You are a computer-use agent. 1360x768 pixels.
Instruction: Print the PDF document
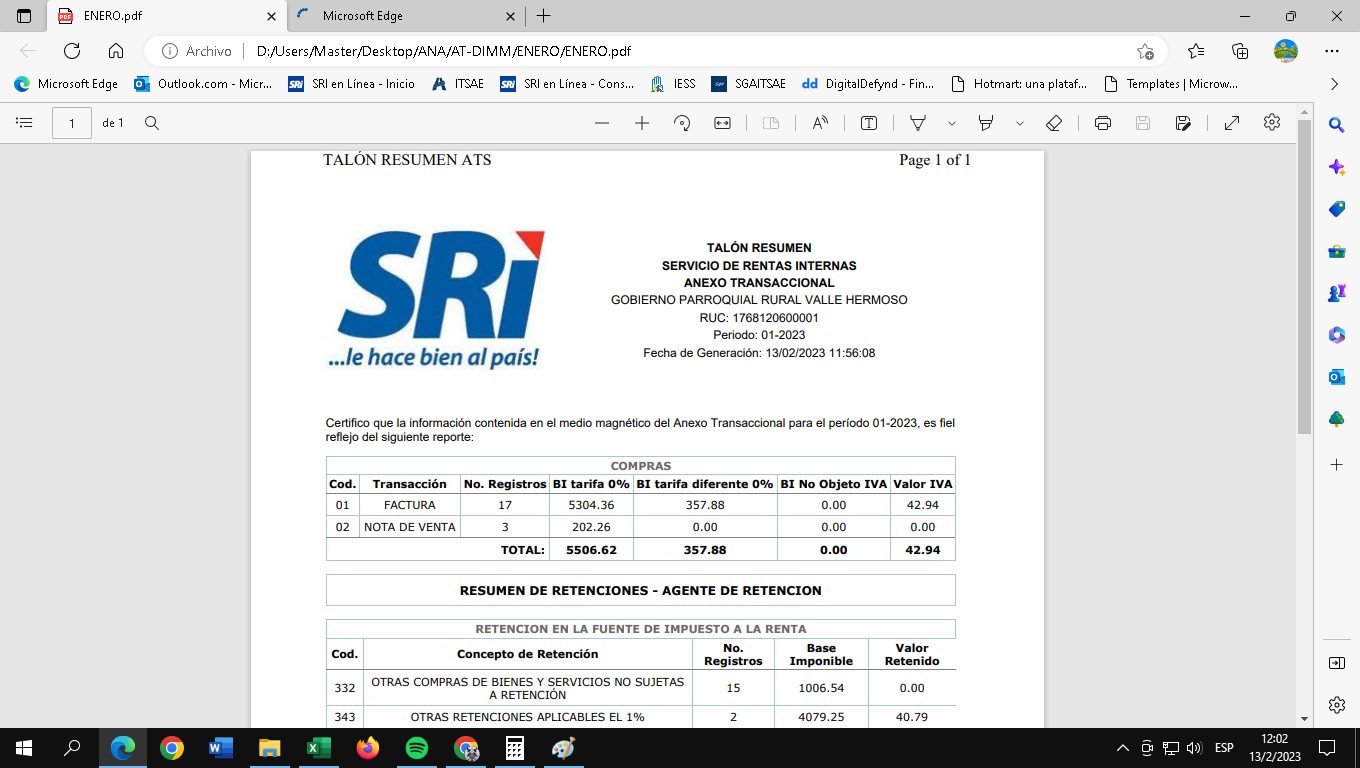click(1103, 123)
